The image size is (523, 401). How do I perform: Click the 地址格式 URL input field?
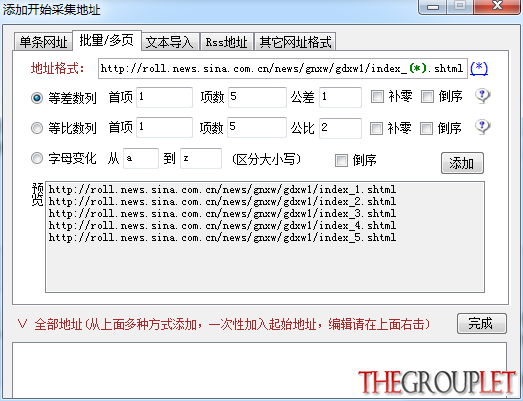point(283,68)
